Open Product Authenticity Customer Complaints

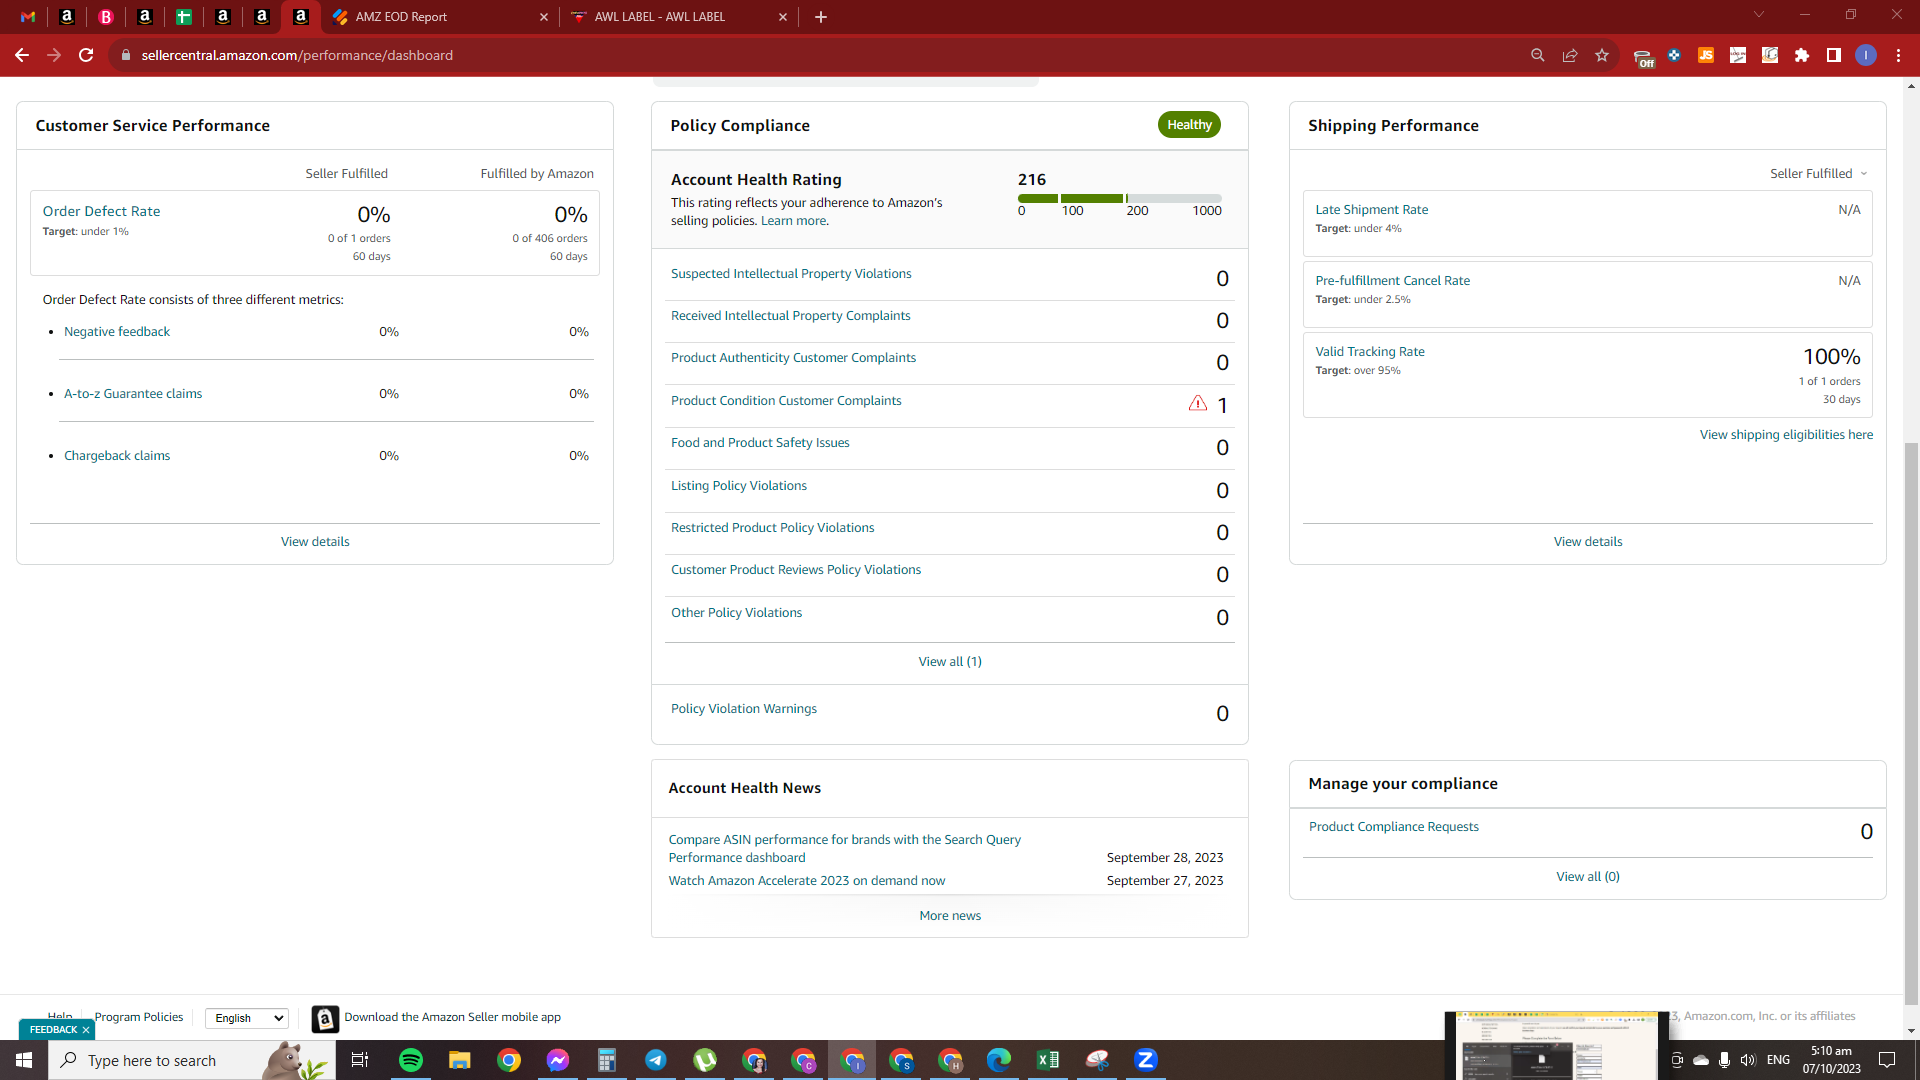[793, 358]
